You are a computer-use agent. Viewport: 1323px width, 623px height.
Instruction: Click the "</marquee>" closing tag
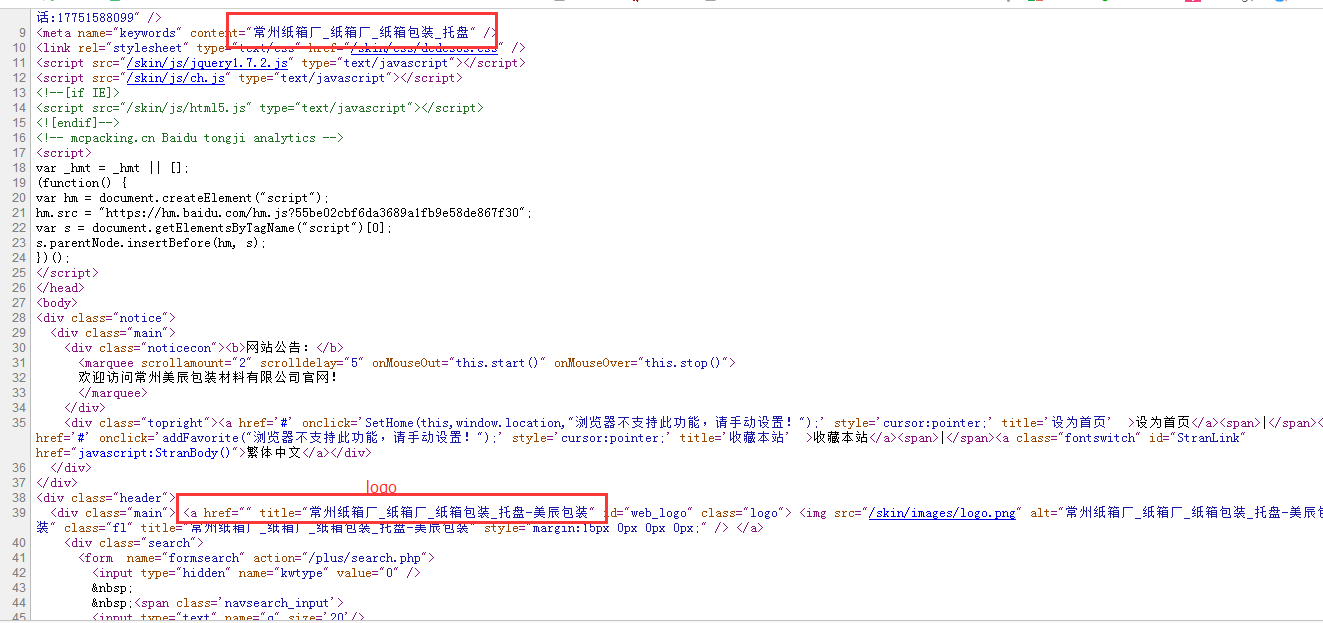click(113, 392)
